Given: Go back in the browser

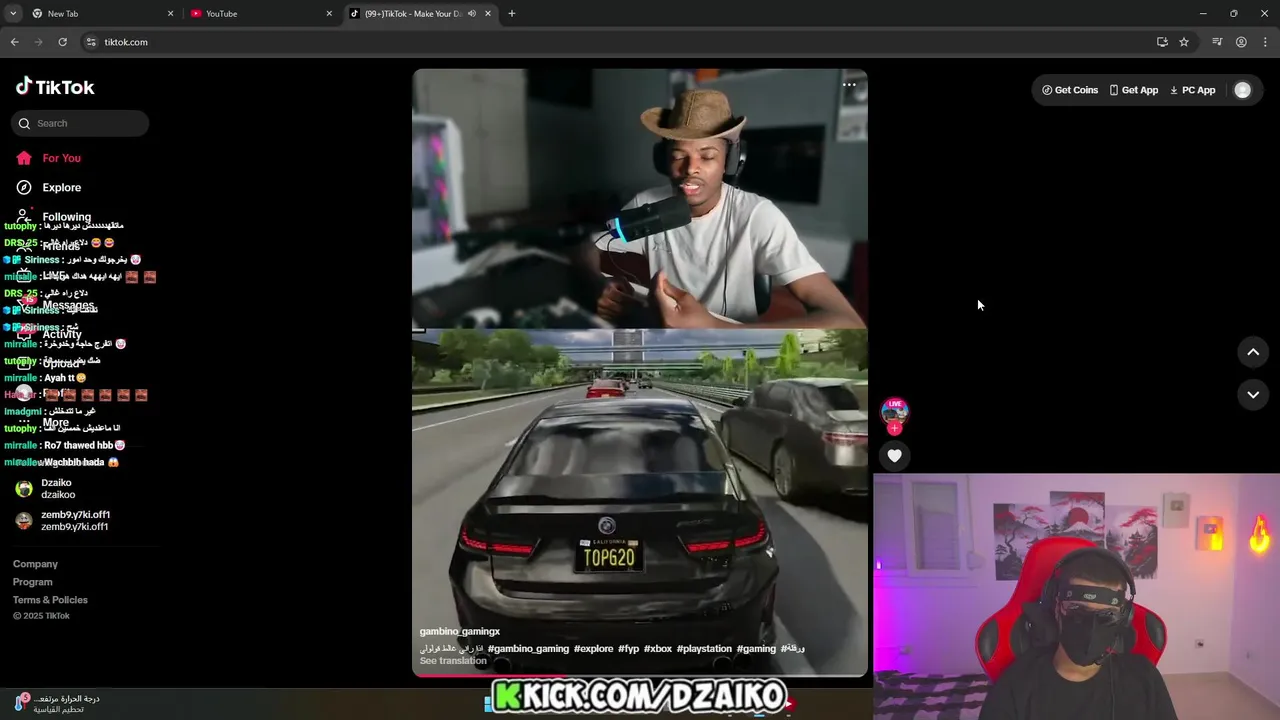Looking at the screenshot, I should pos(14,42).
